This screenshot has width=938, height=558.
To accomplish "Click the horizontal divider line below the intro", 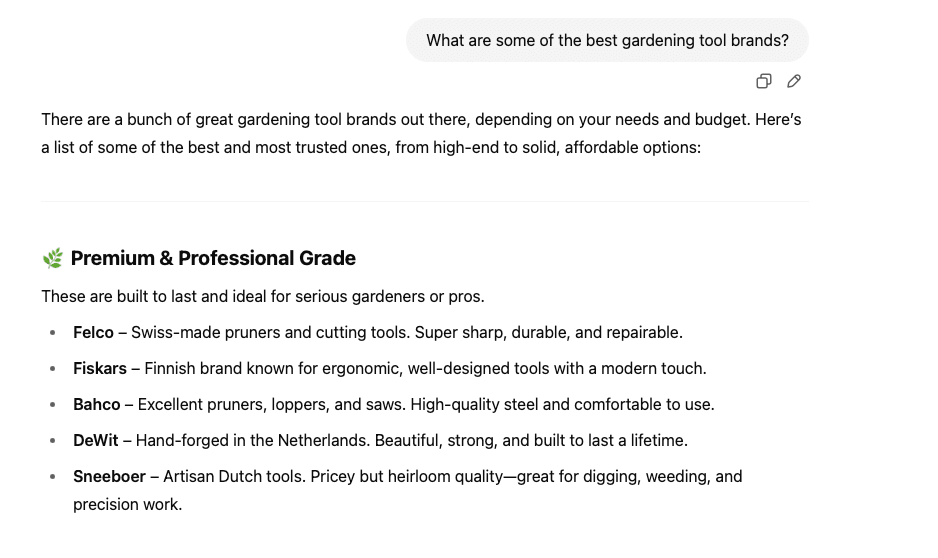I will pos(424,202).
